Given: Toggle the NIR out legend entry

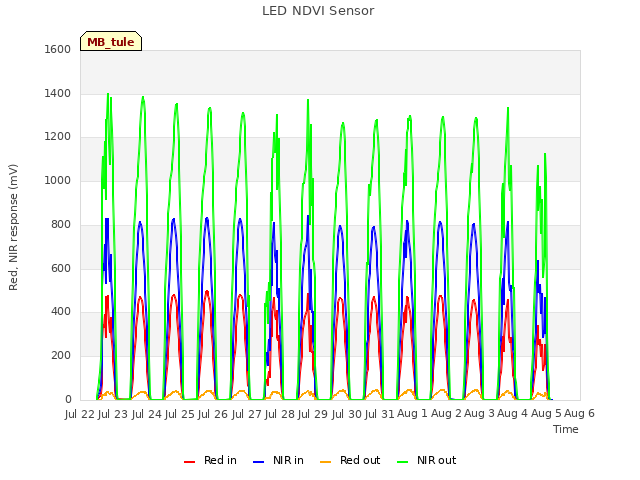Looking at the screenshot, I should [x=427, y=460].
